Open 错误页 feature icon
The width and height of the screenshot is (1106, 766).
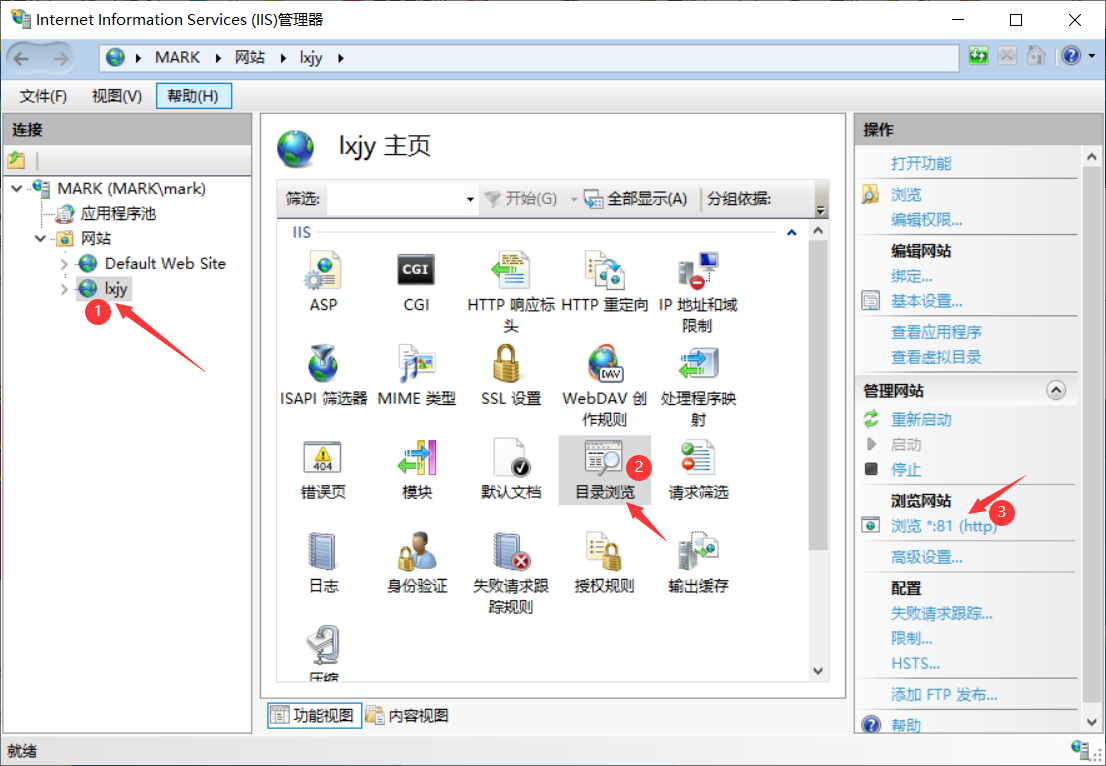tap(323, 469)
